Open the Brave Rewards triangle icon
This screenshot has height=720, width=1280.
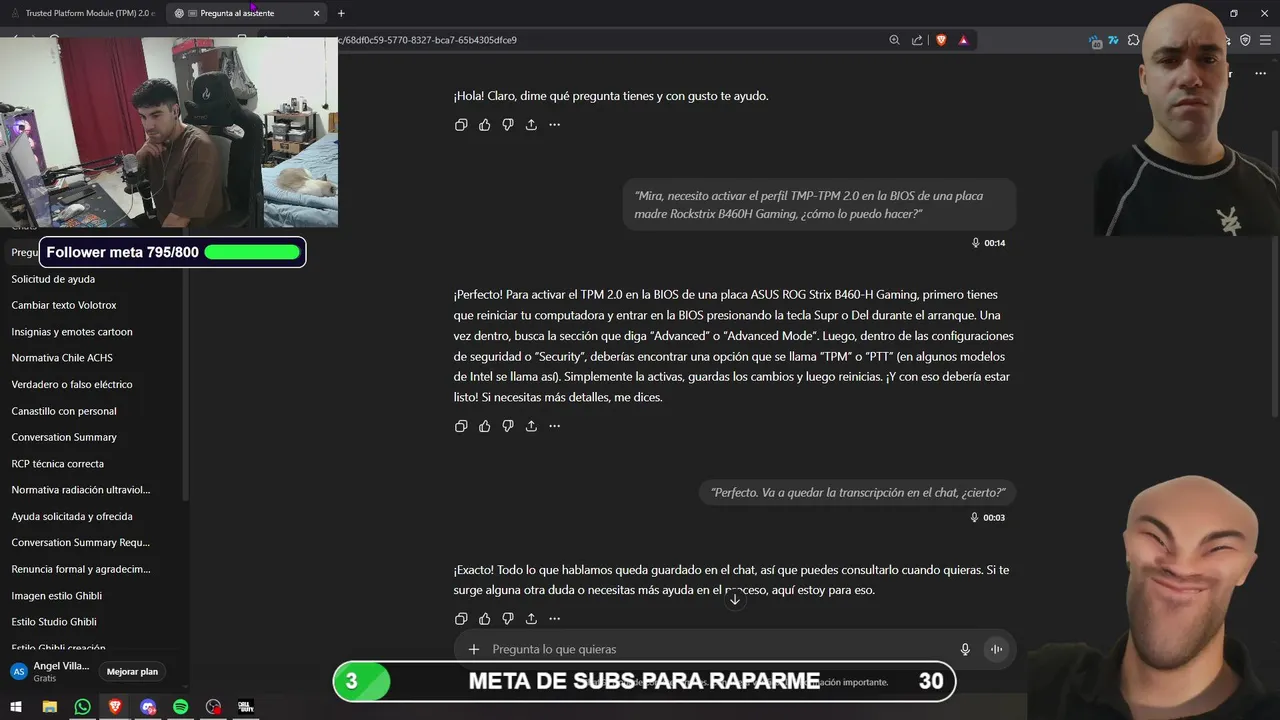coord(963,40)
